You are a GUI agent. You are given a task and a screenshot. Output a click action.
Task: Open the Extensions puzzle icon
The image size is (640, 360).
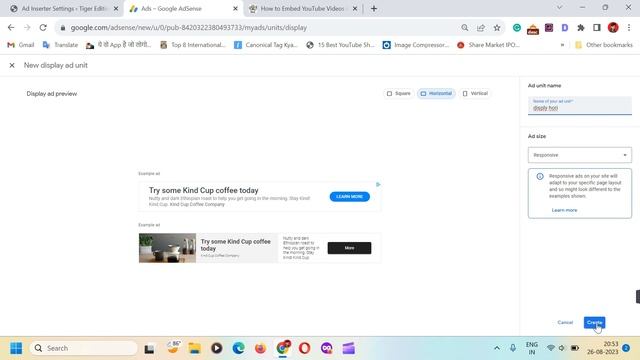click(x=581, y=27)
